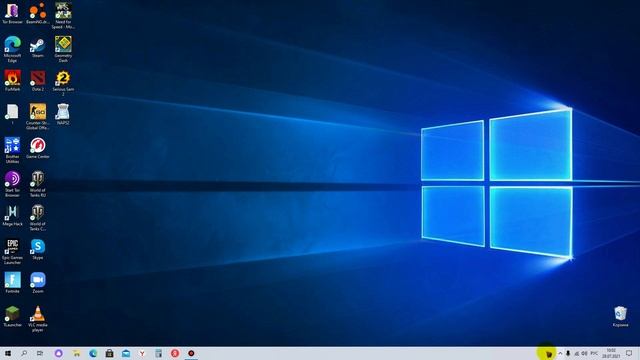The height and width of the screenshot is (360, 640).
Task: Expand the hidden system tray icons
Action: (560, 353)
